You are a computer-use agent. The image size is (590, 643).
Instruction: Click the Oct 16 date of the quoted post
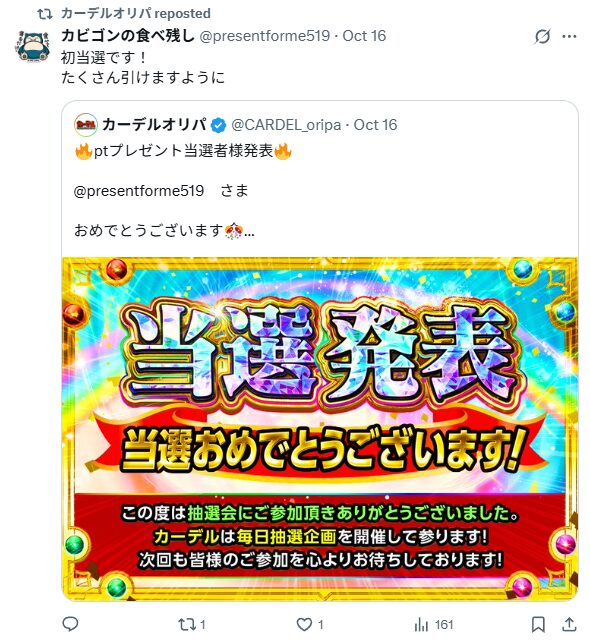coord(375,125)
